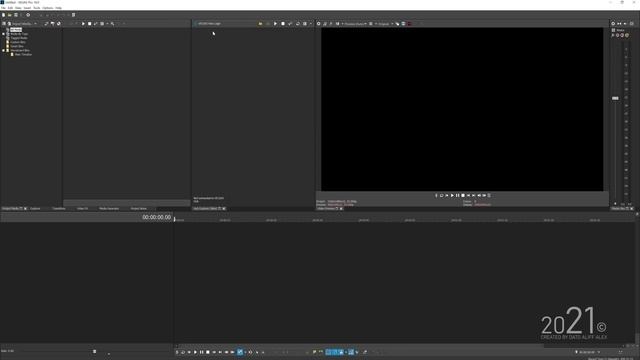
Task: Click Go to End in timeline transport
Action: pyautogui.click(x=220, y=352)
